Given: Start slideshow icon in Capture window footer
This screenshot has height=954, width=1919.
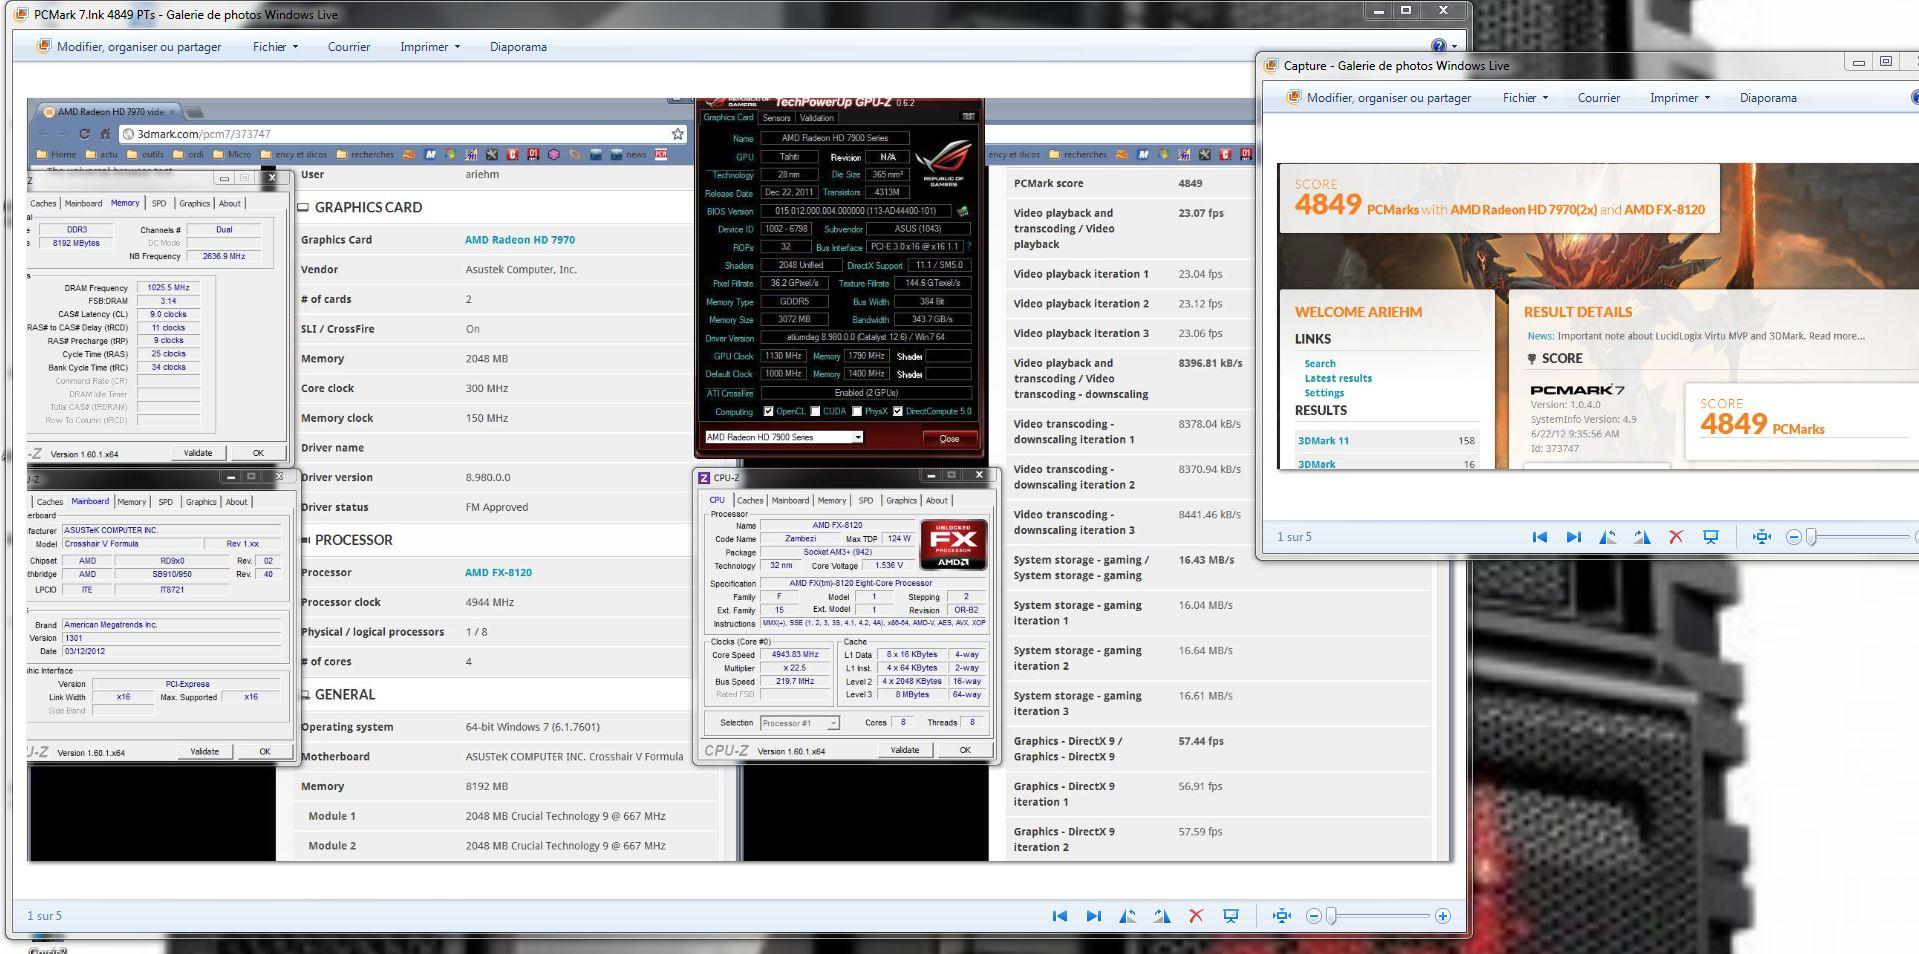Looking at the screenshot, I should click(x=1711, y=537).
